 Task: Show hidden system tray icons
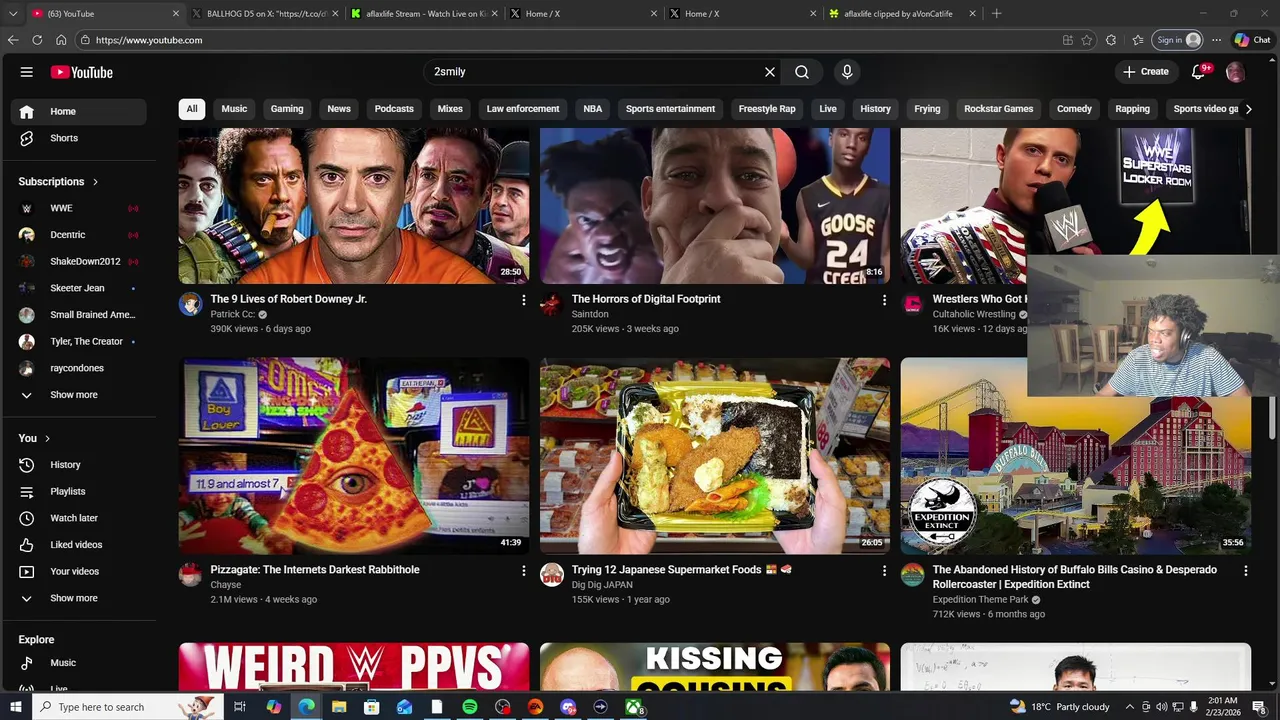click(x=1130, y=707)
